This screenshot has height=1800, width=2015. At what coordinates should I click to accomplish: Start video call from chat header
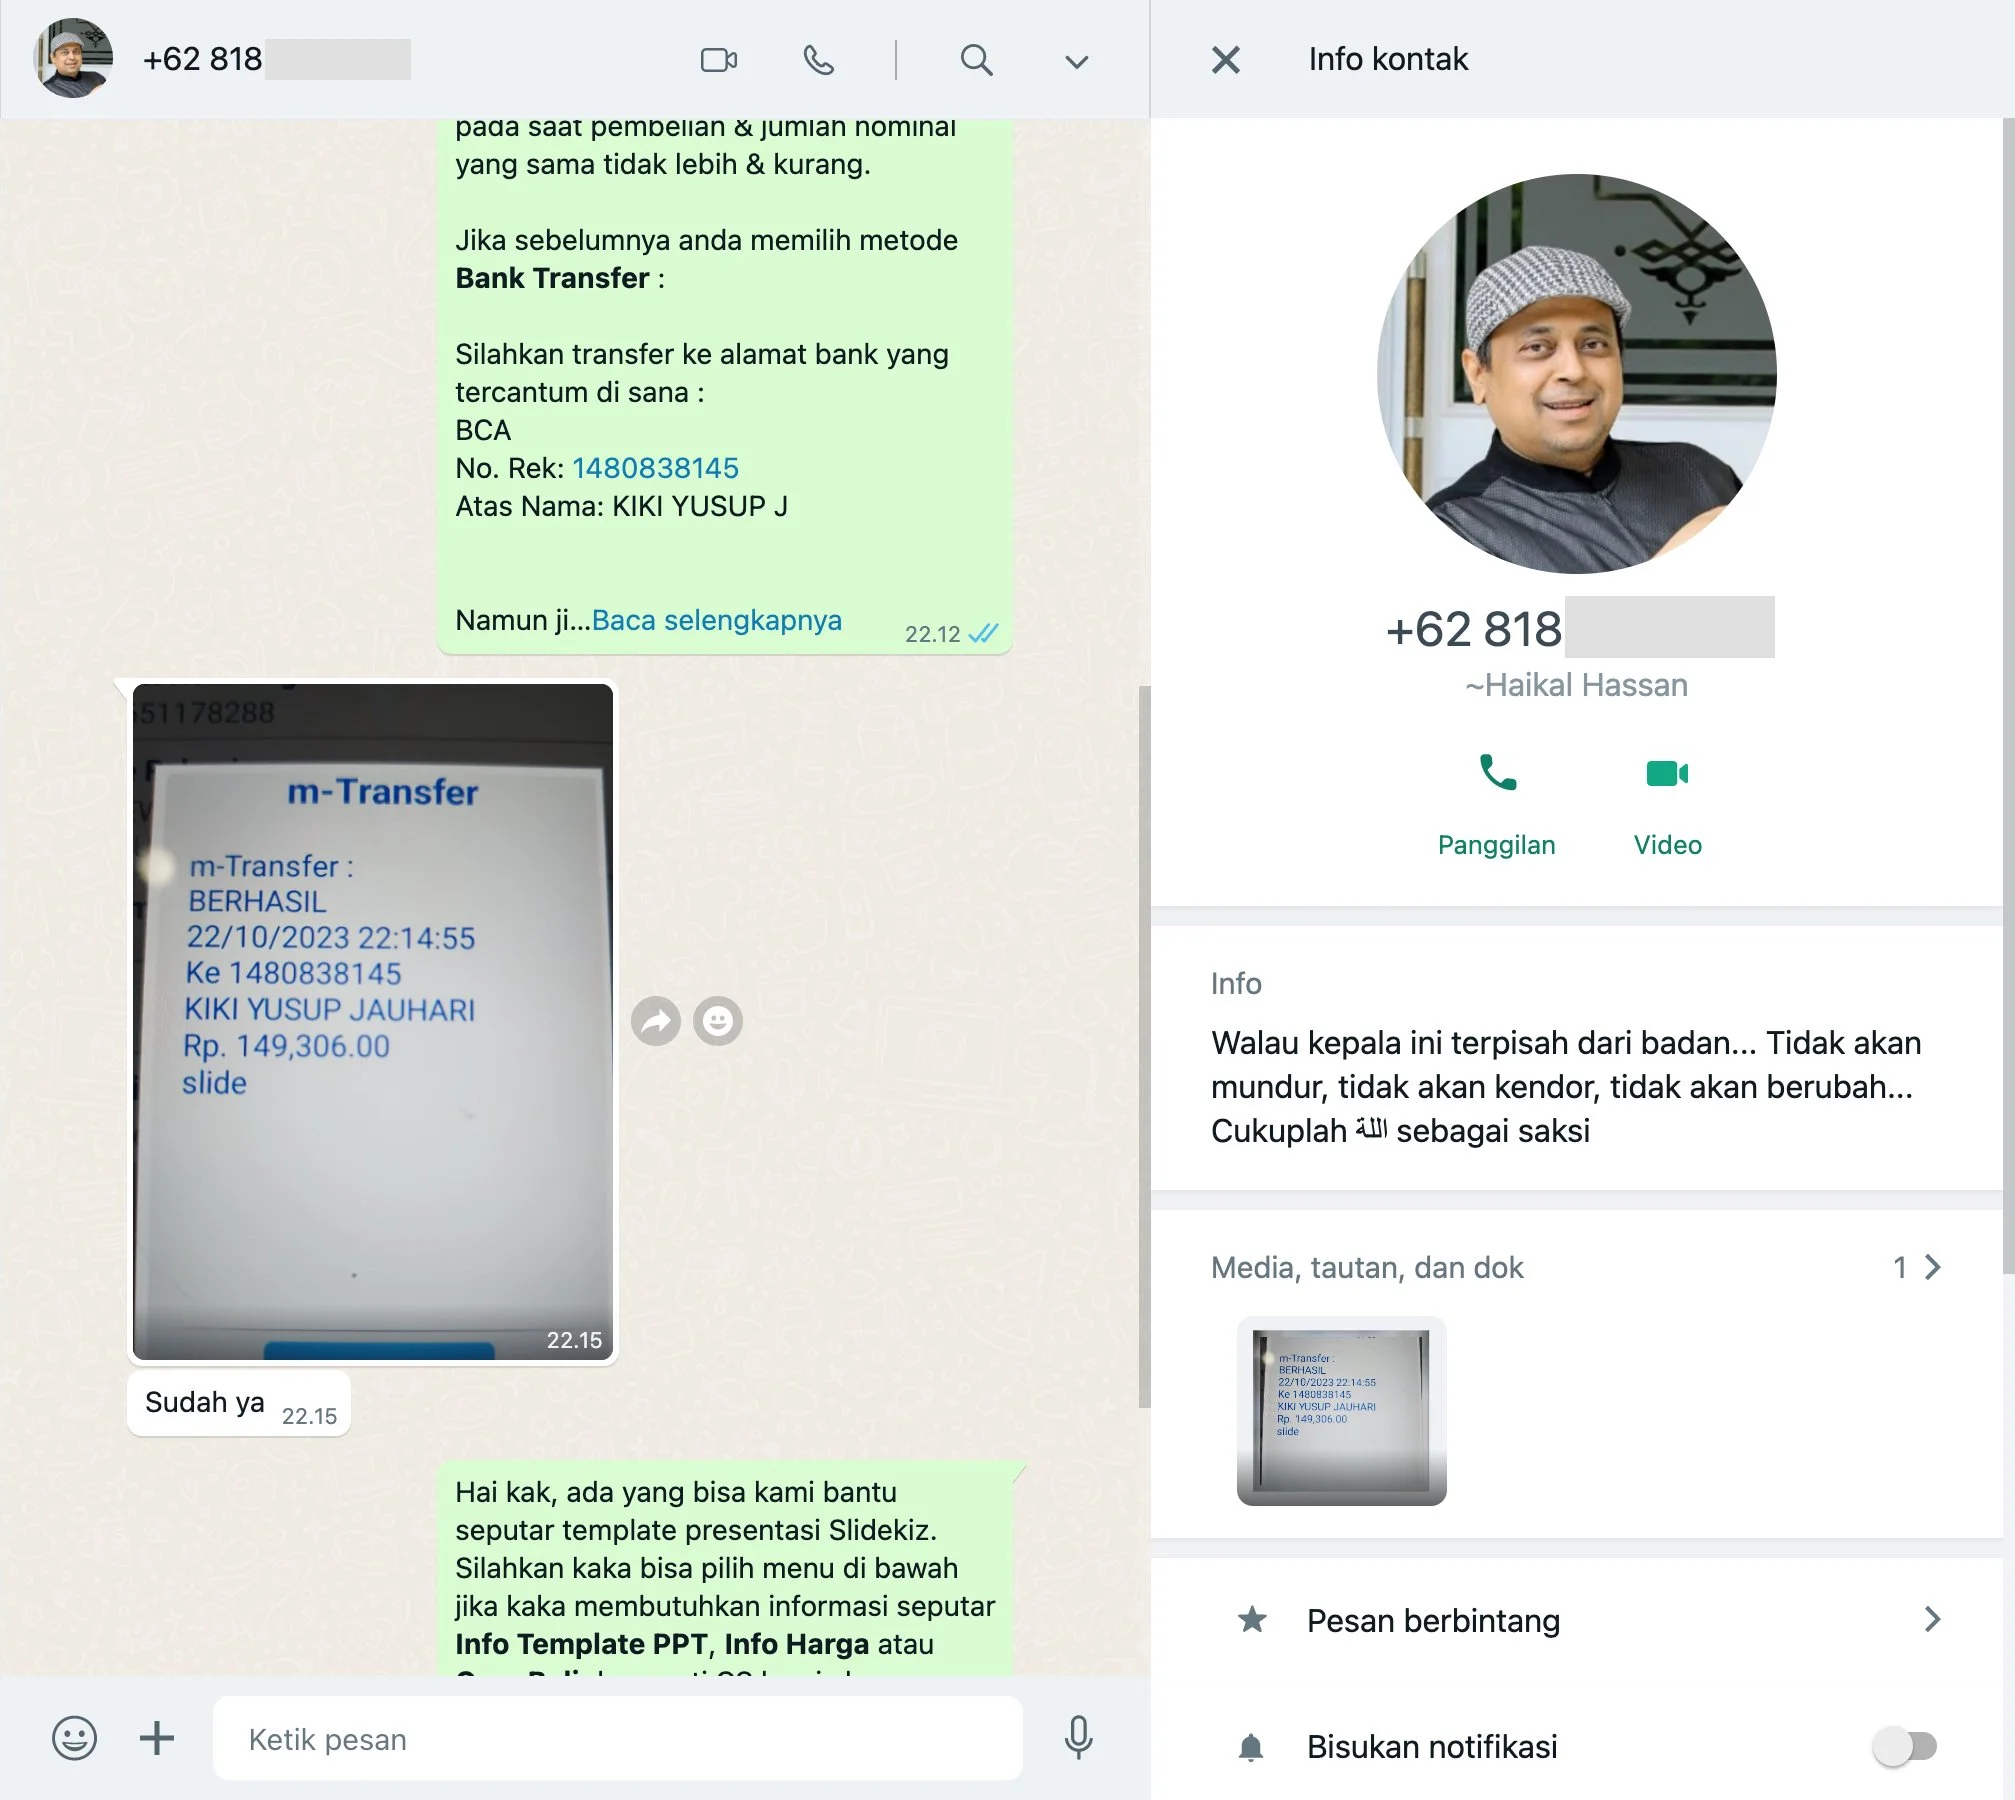[718, 61]
